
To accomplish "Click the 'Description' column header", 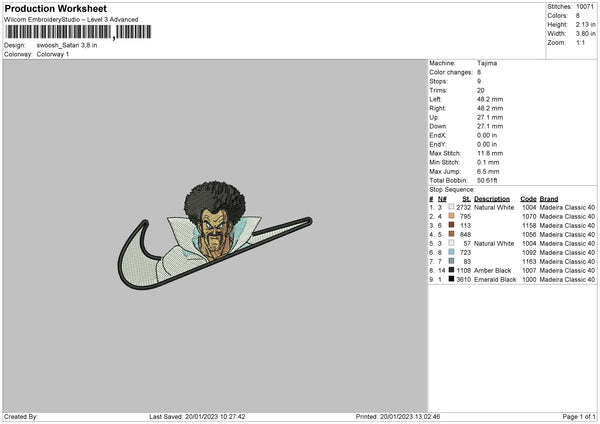I will [x=492, y=199].
